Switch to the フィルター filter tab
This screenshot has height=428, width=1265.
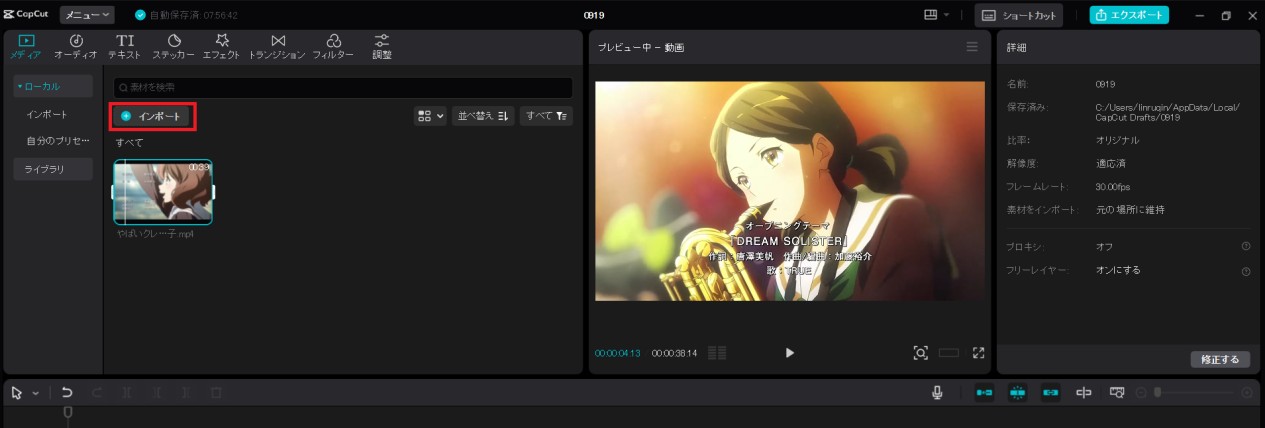click(x=333, y=47)
